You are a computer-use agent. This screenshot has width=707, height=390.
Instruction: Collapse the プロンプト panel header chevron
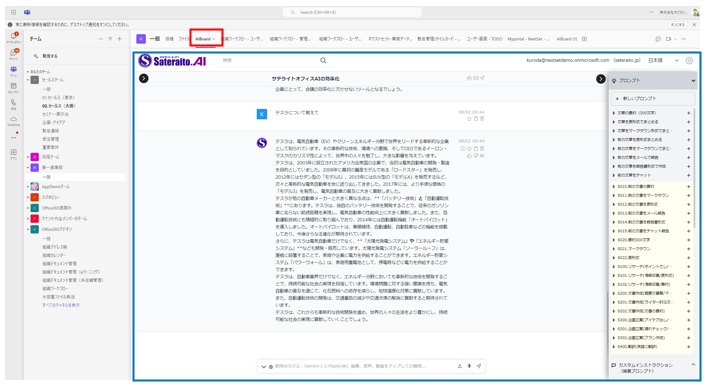click(x=693, y=81)
